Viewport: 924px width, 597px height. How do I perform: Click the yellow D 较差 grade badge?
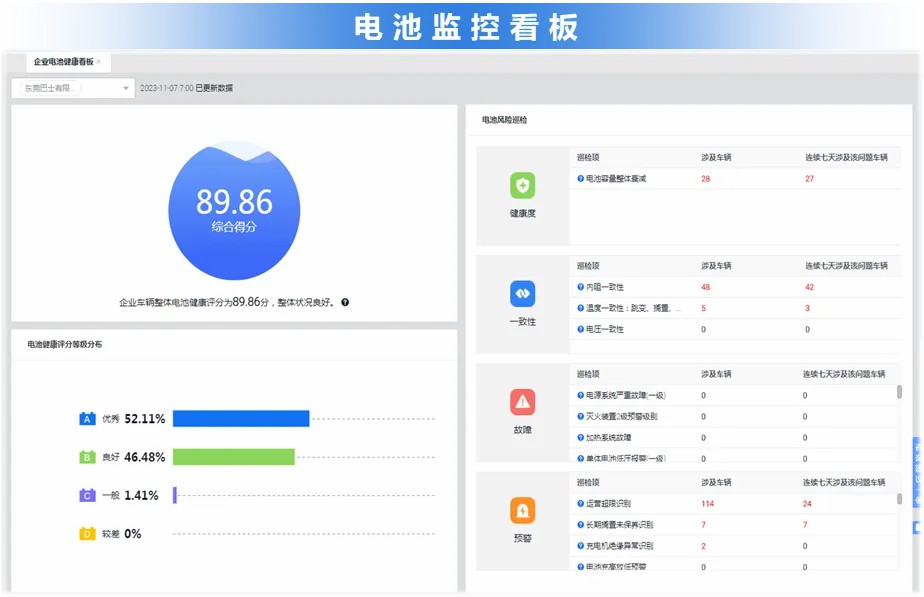pyautogui.click(x=88, y=533)
